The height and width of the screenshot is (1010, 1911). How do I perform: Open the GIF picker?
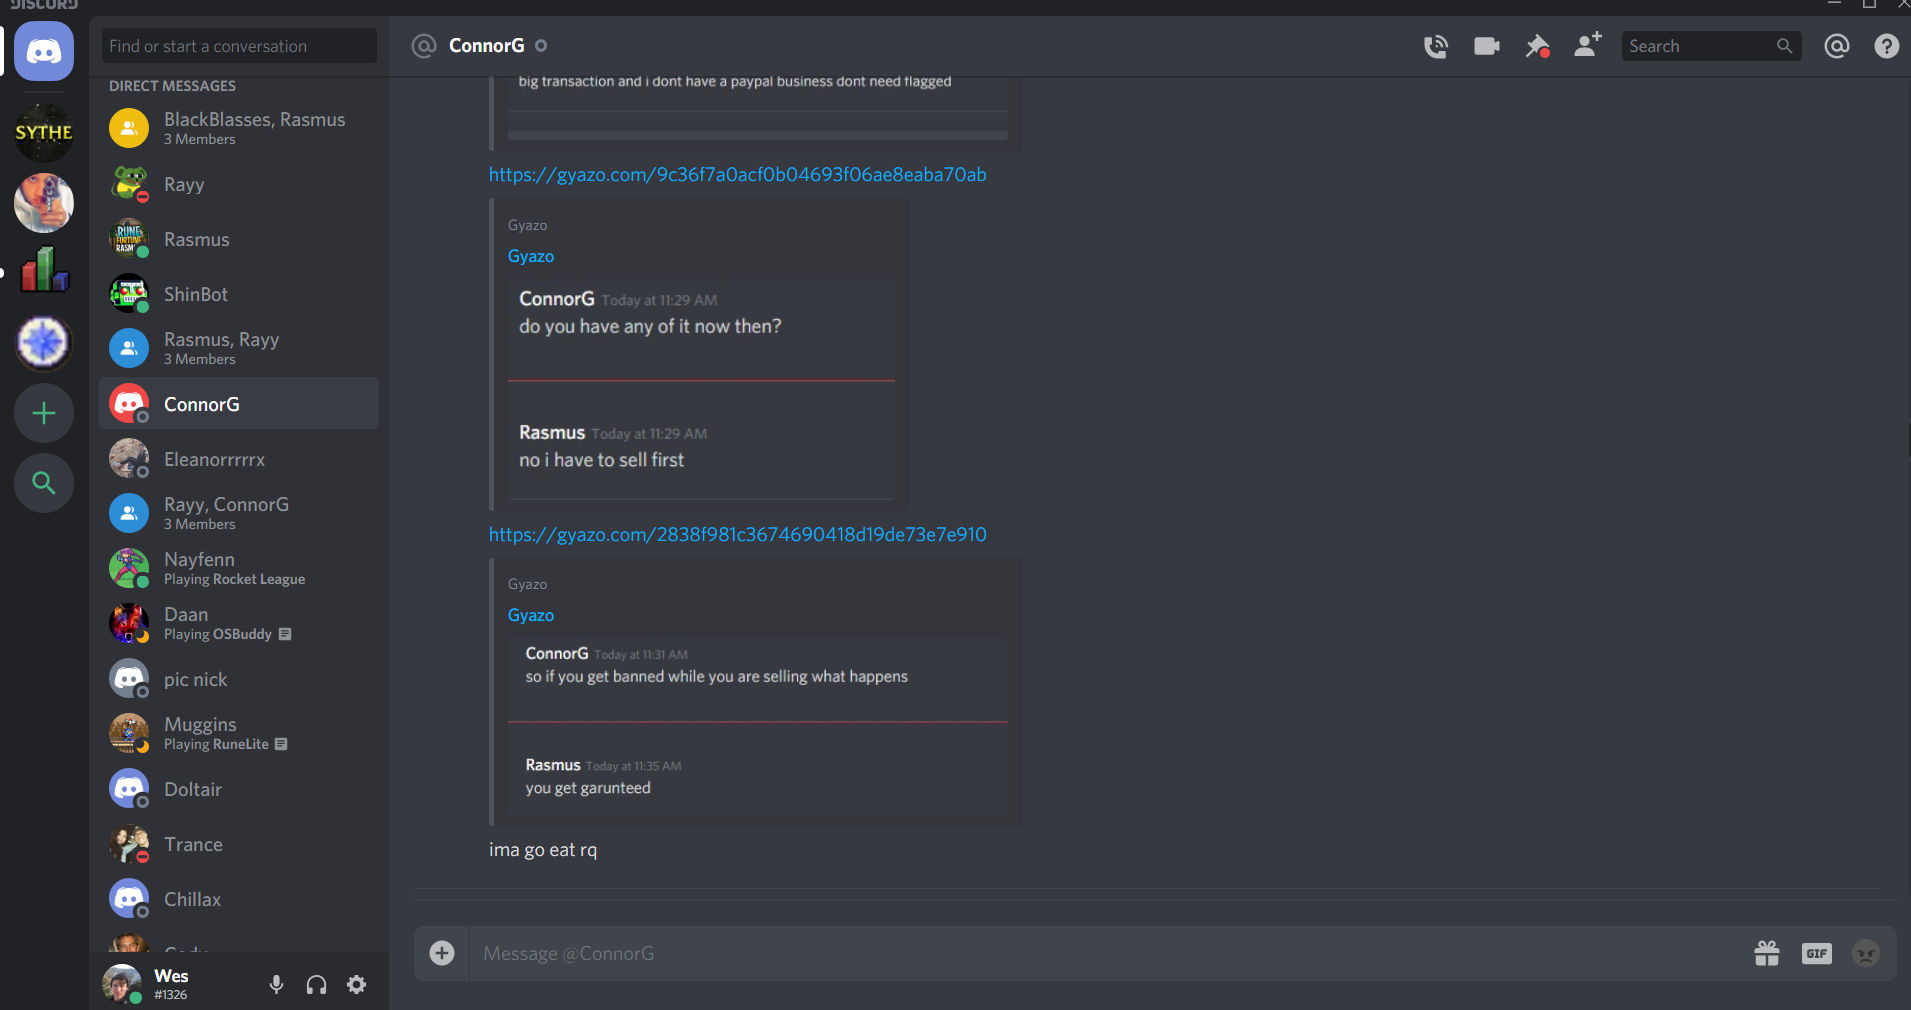pos(1817,953)
